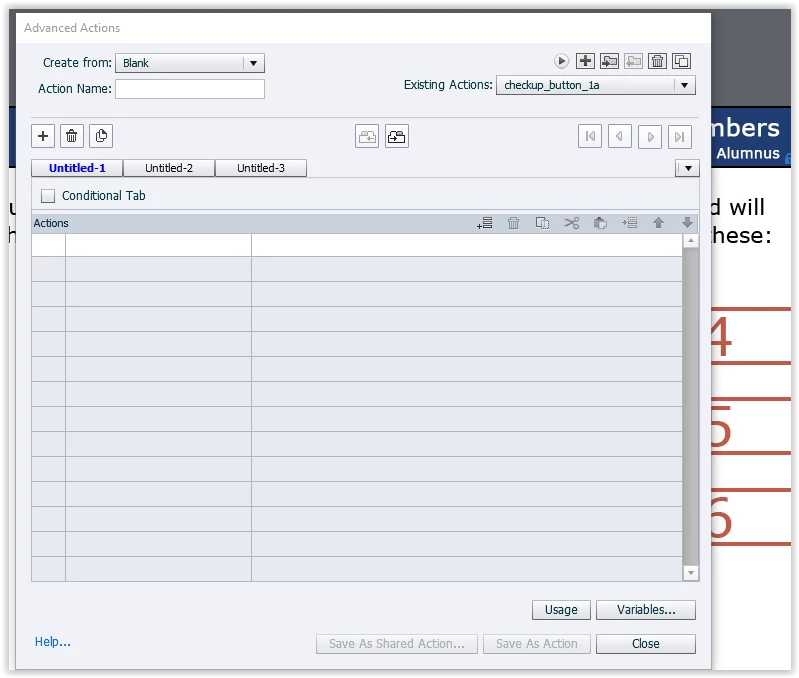Viewport: 799px width, 678px height.
Task: Jump to last decision tab
Action: point(679,137)
